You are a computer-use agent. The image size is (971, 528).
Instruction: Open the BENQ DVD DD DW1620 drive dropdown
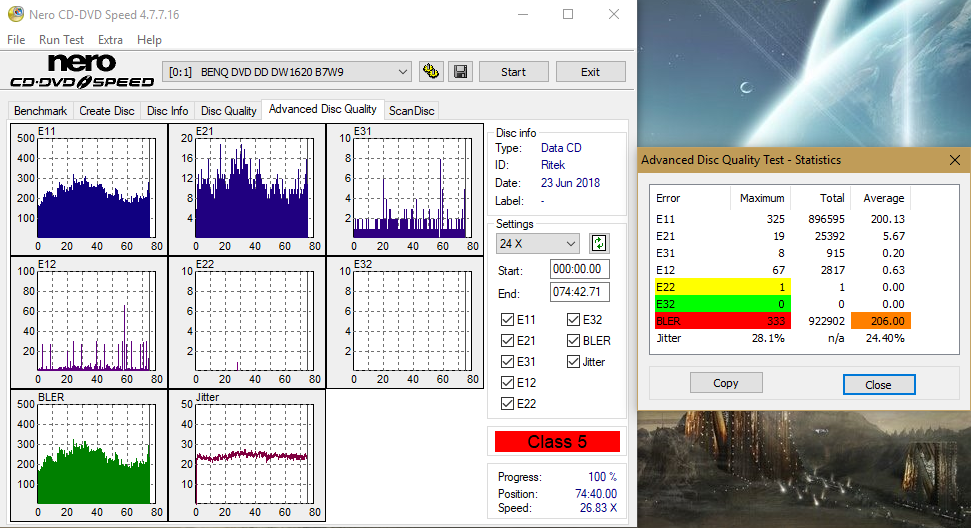pos(287,72)
